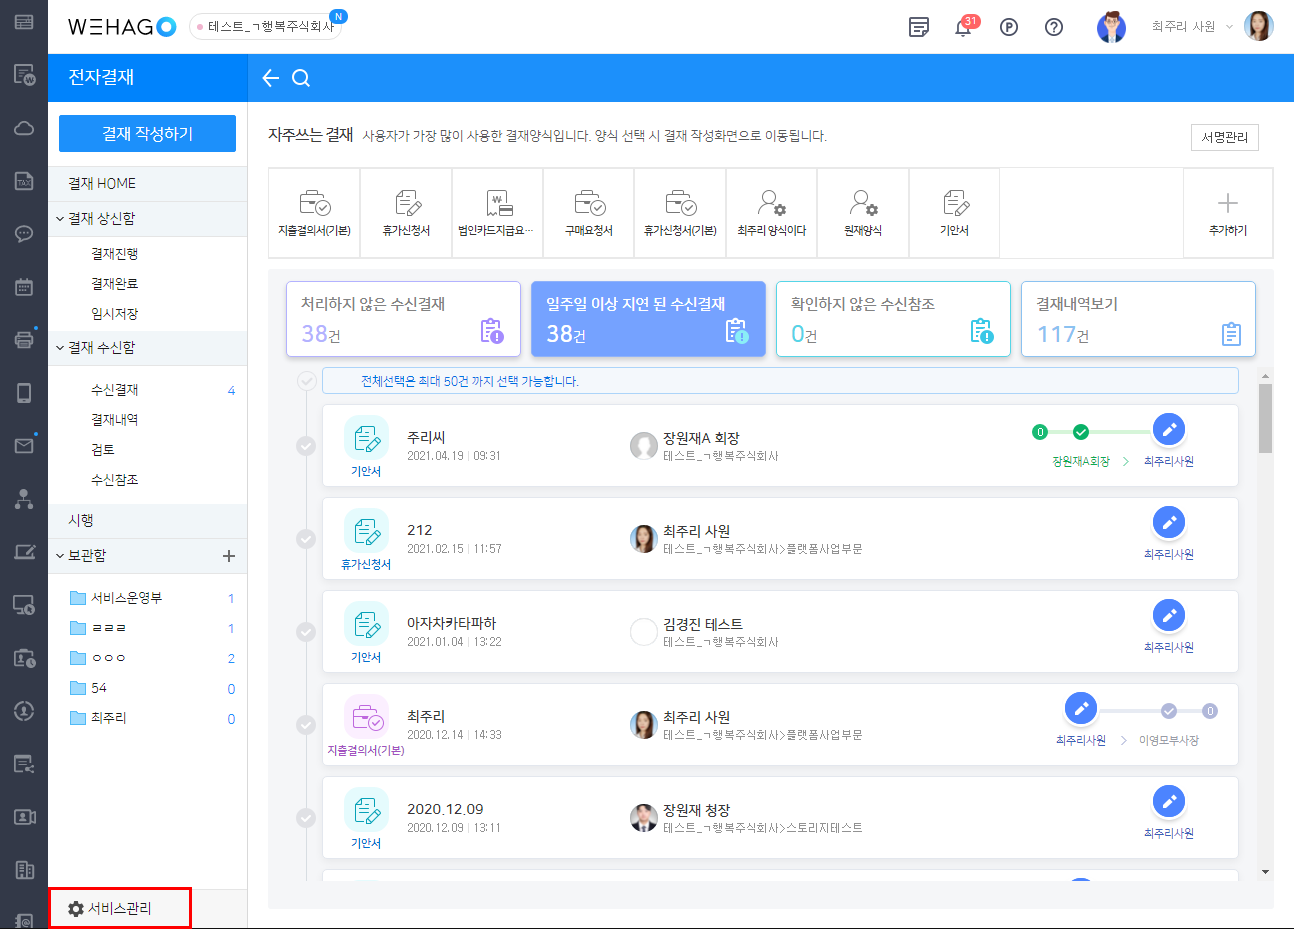The width and height of the screenshot is (1294, 929).
Task: Open the calendar icon in left sidebar
Action: pos(24,287)
